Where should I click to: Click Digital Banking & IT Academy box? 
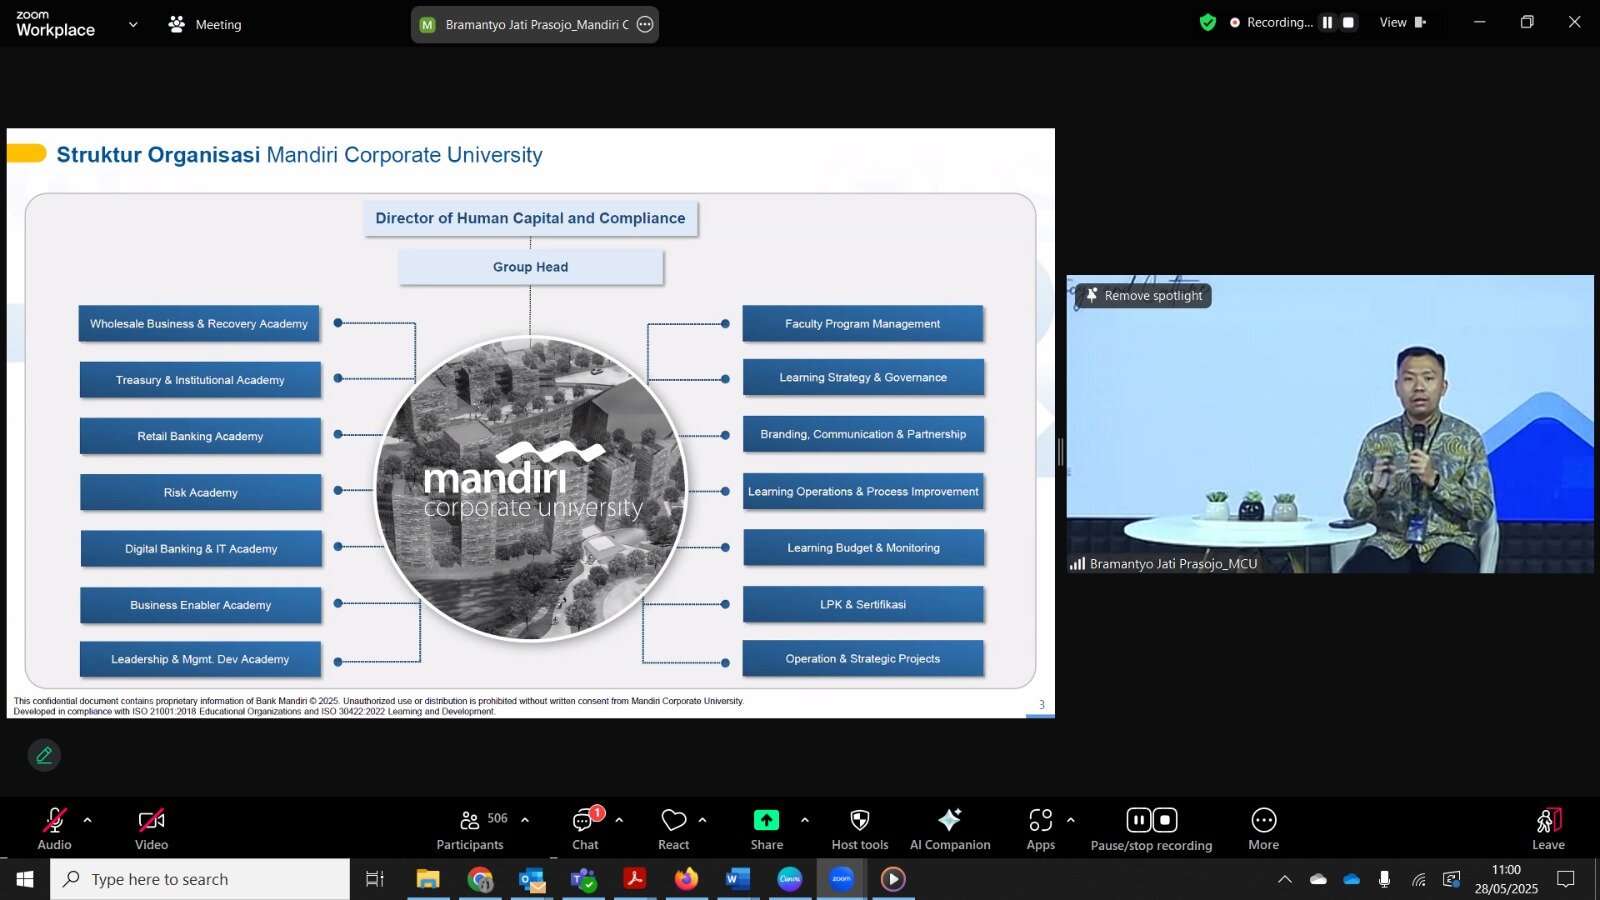(x=201, y=548)
